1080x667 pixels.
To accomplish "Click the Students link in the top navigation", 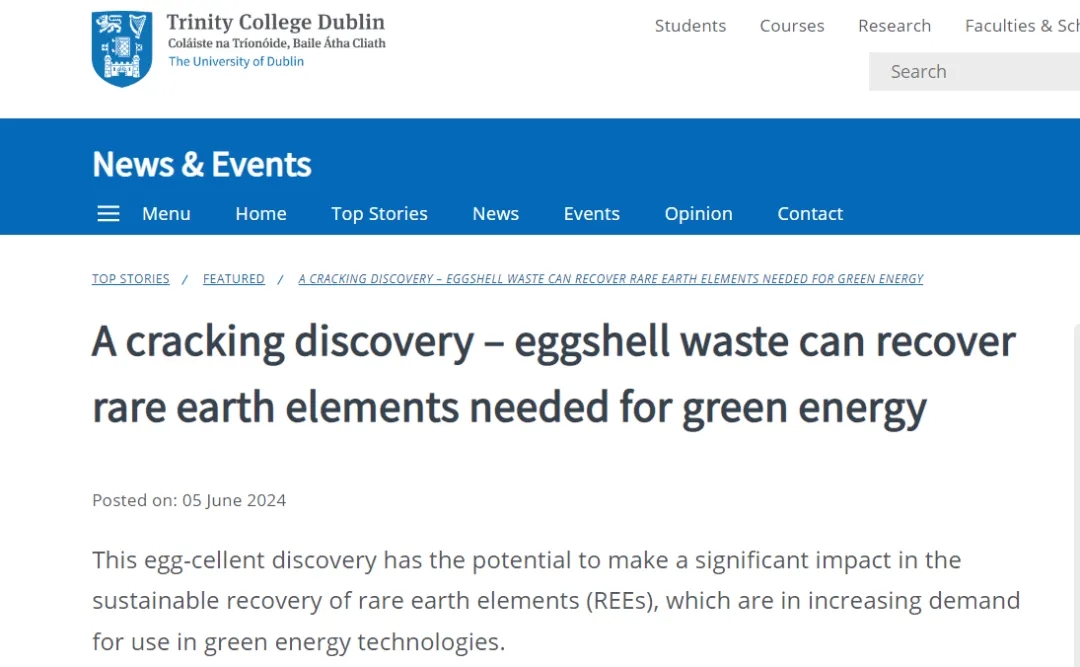I will (x=690, y=26).
